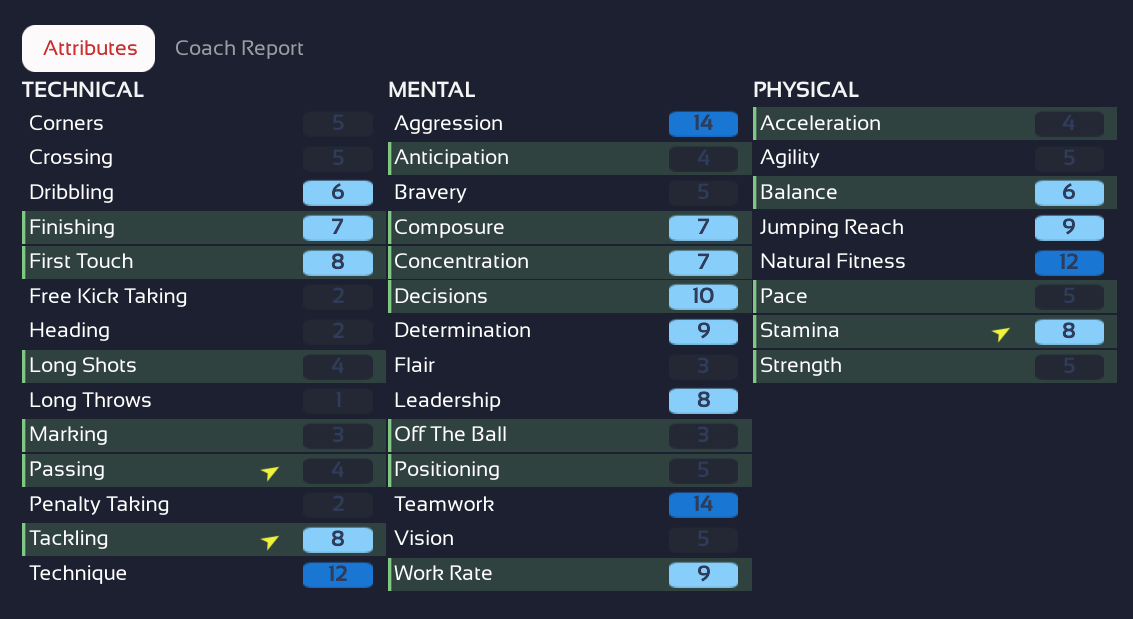Click the yellow arrow next to Stamina

1000,333
